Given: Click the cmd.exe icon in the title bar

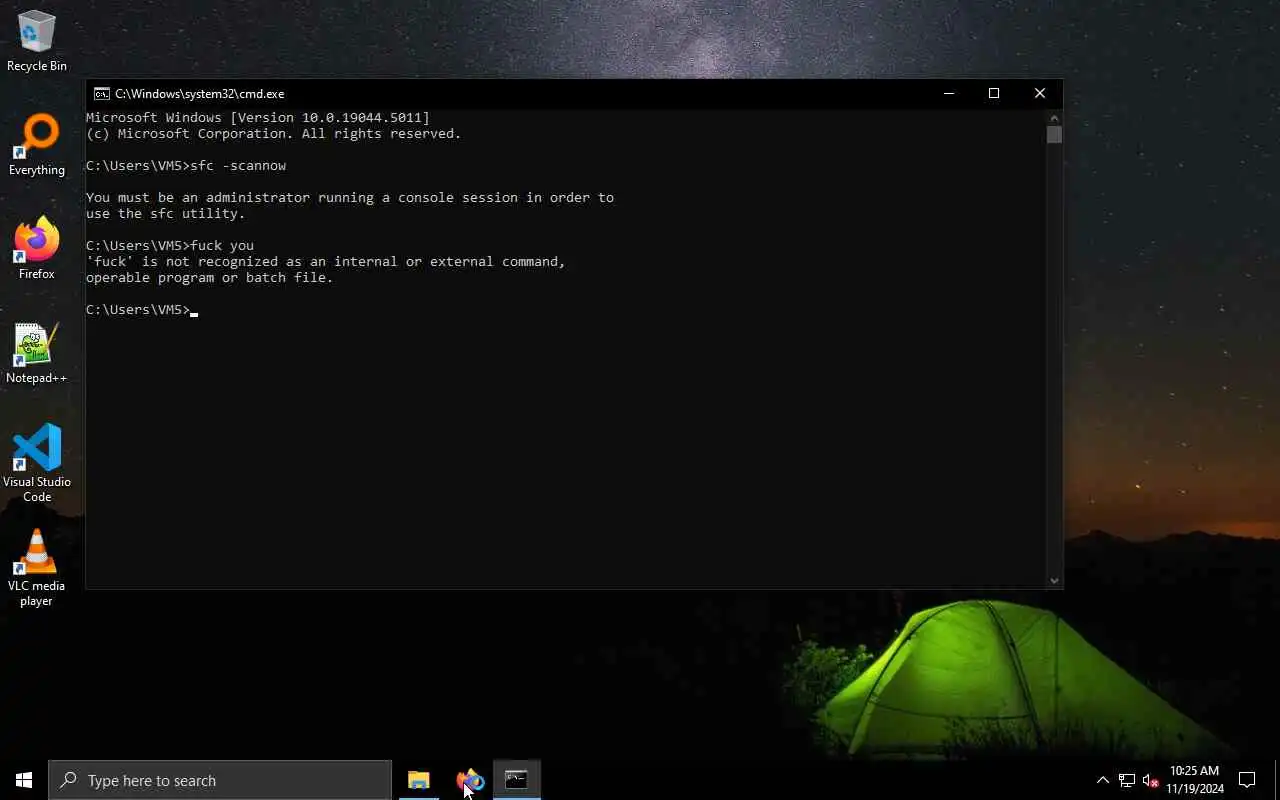Looking at the screenshot, I should [102, 93].
